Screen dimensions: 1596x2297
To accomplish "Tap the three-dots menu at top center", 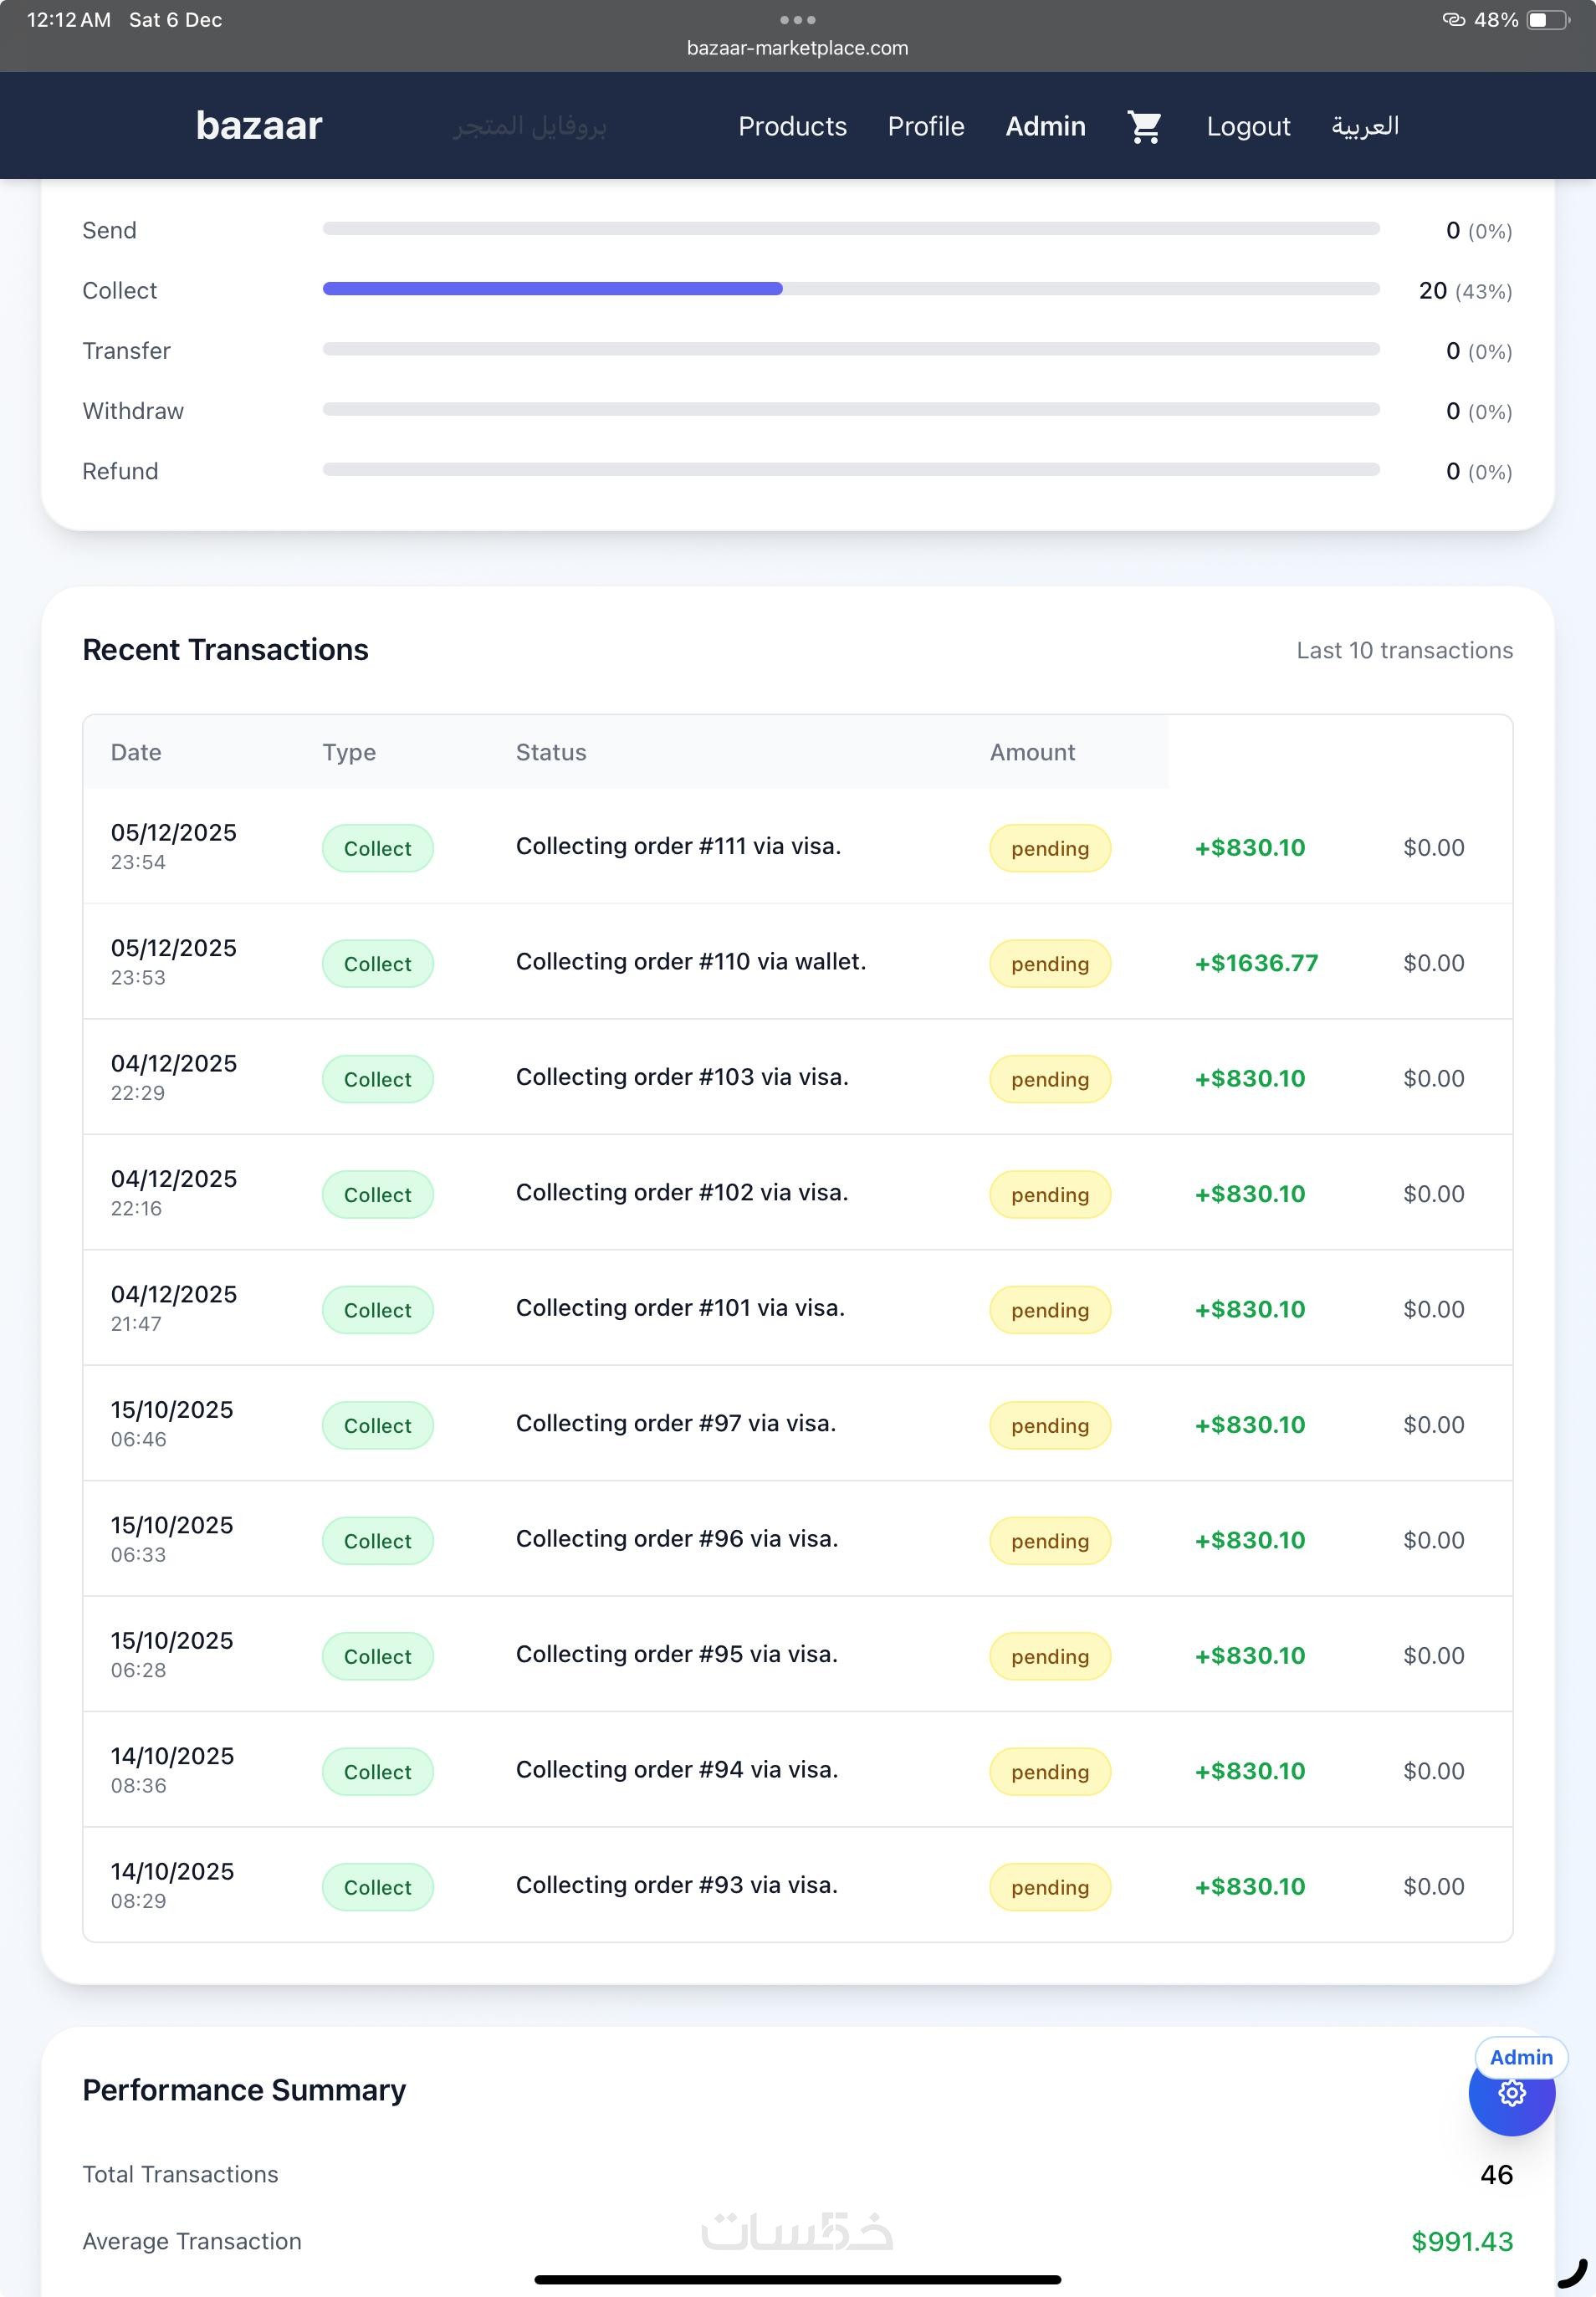I will [x=797, y=20].
